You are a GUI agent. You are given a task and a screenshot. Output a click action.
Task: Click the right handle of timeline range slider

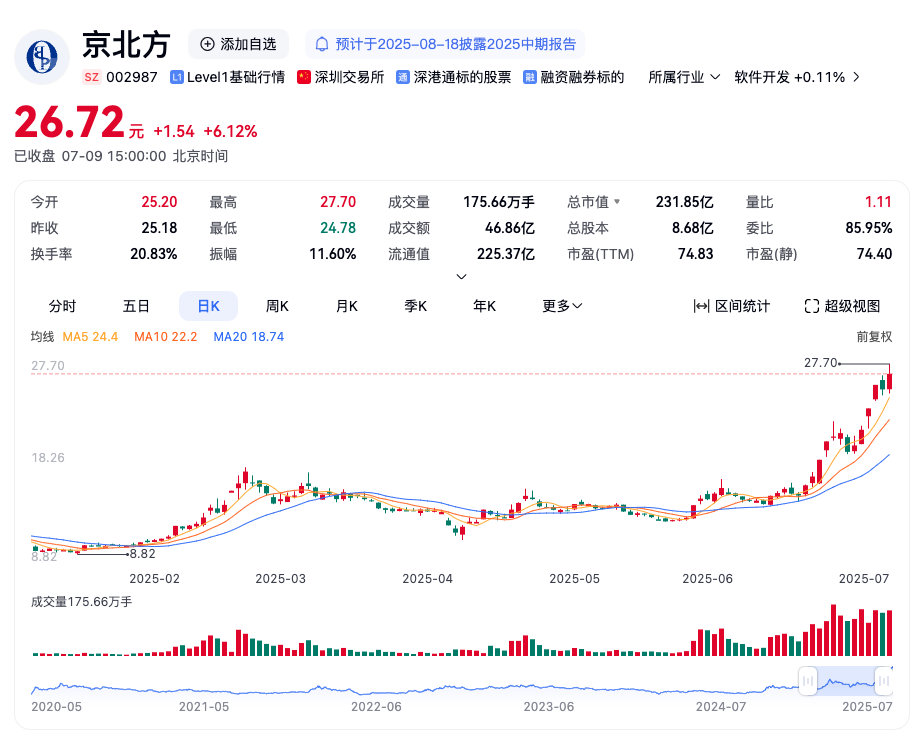pyautogui.click(x=884, y=681)
